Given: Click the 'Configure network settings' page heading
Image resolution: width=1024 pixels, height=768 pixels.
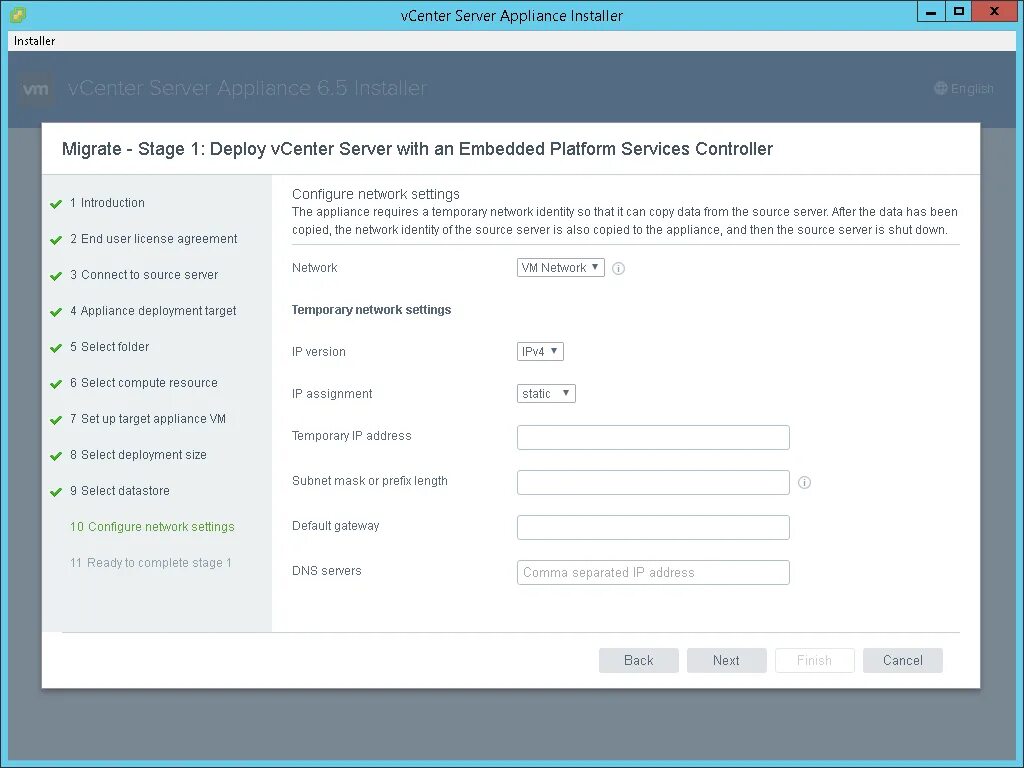Looking at the screenshot, I should click(376, 194).
